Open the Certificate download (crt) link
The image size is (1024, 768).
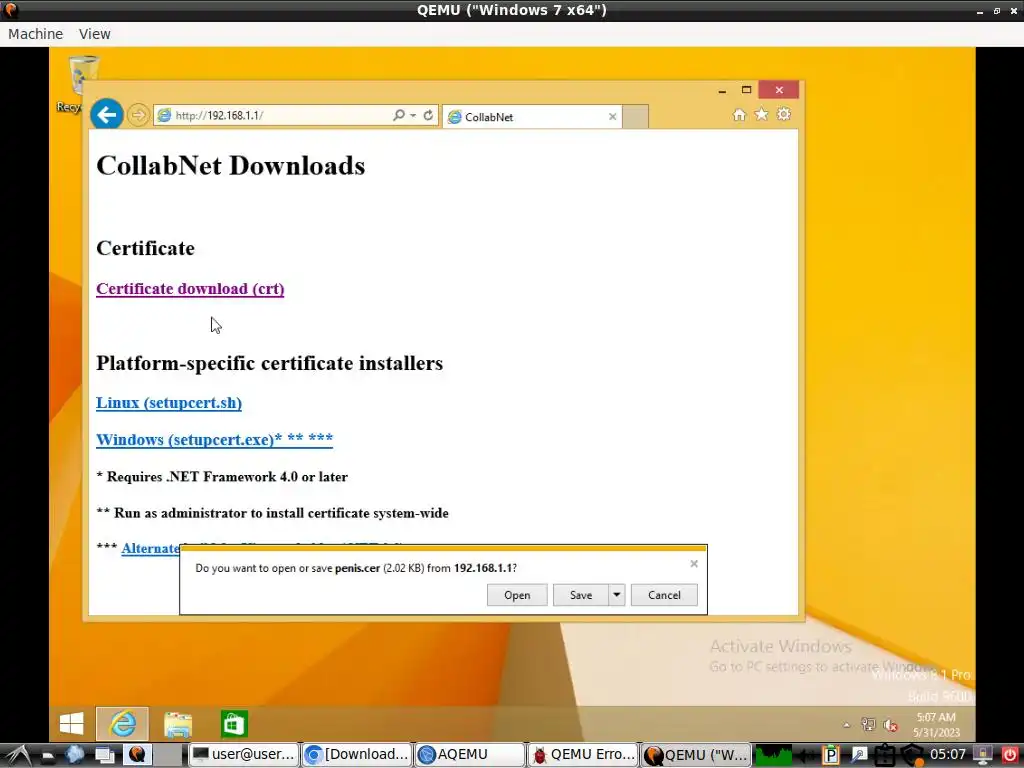(190, 289)
